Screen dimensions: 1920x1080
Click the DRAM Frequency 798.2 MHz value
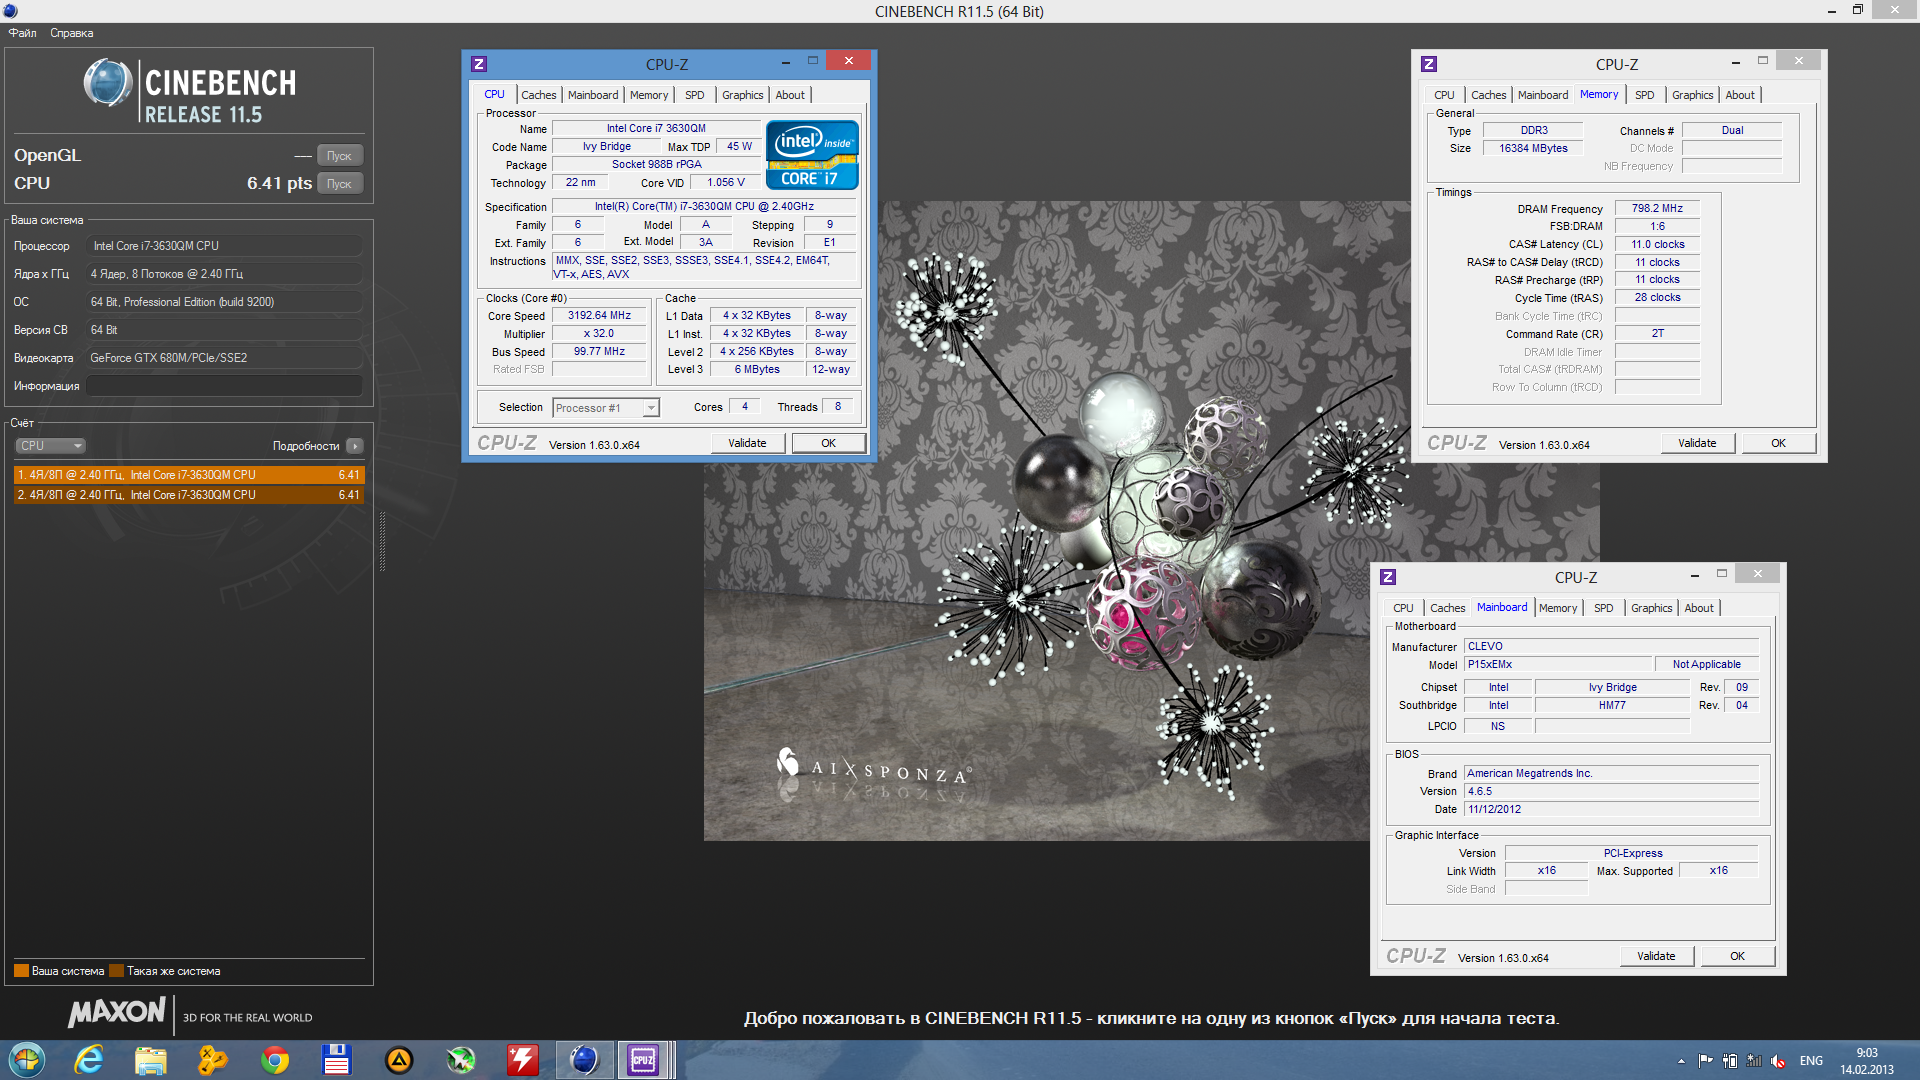pyautogui.click(x=1657, y=209)
